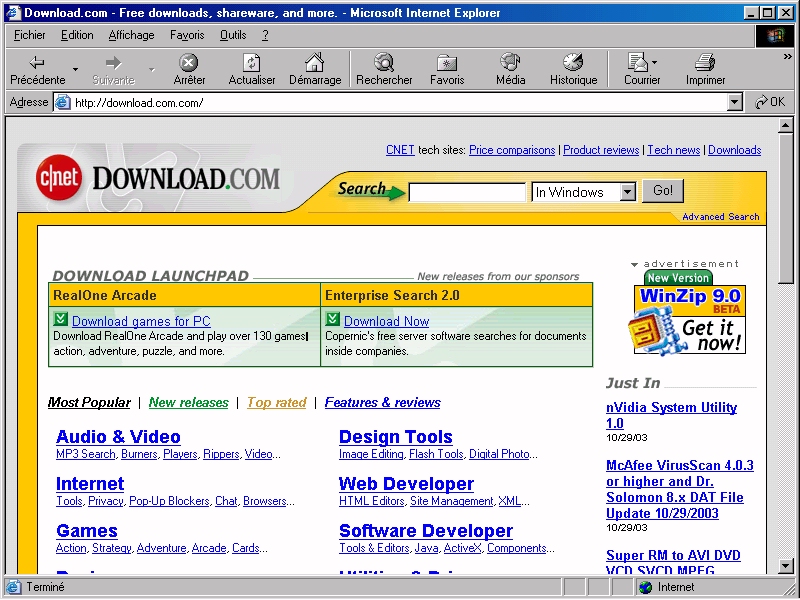Viewport: 800px width, 600px height.
Task: Click the WinZip 9.0 advertisement banner
Action: 687,313
